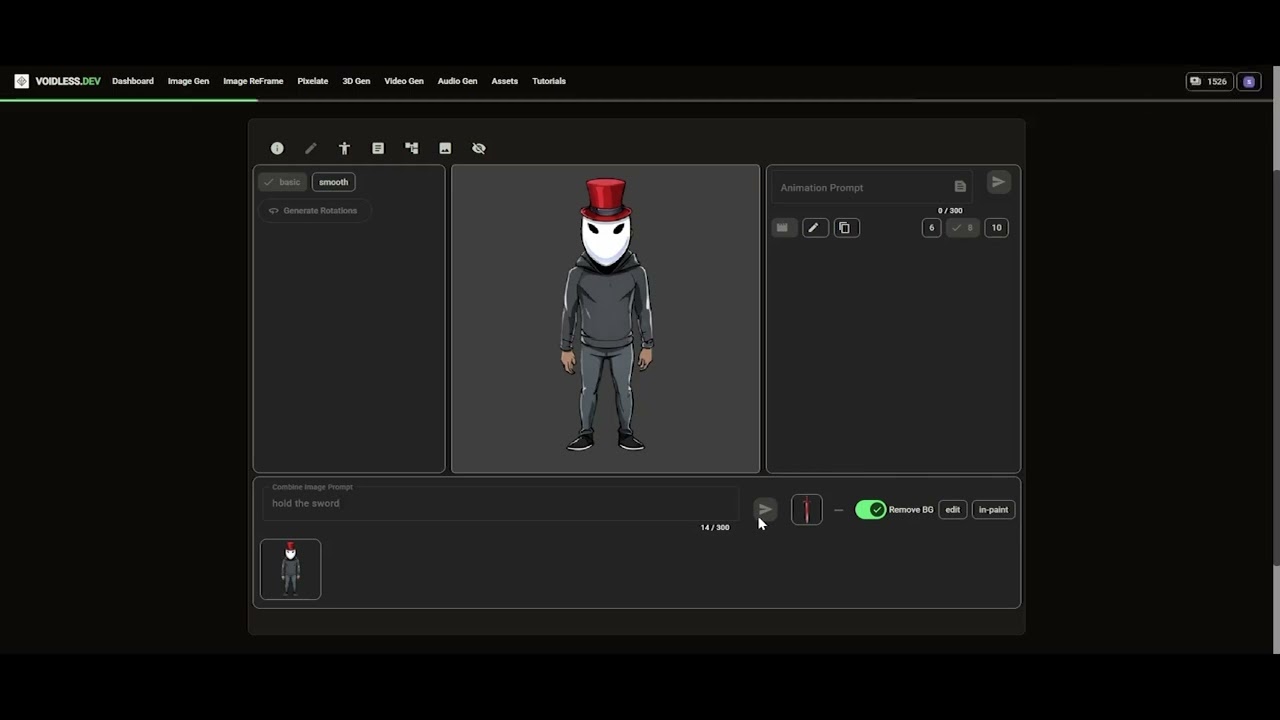Click the VOIDLESS.DEV brand link

[x=68, y=81]
